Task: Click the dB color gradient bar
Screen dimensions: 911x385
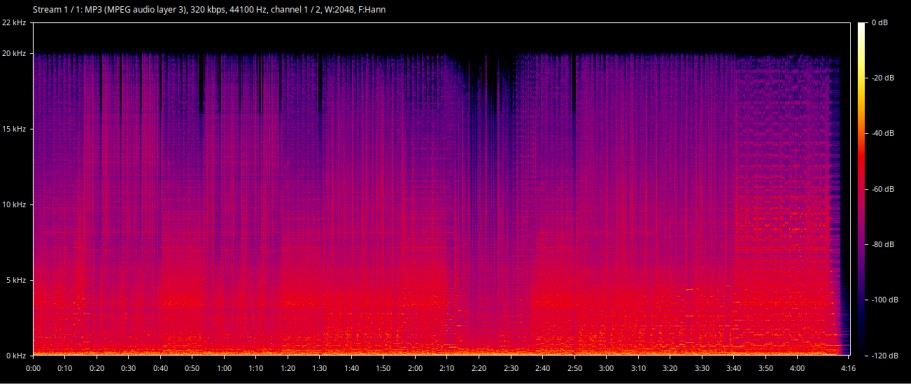Action: click(861, 189)
